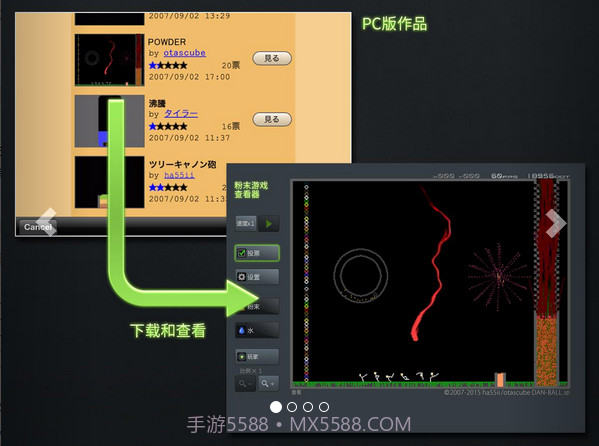Play the simulation with the green play button
This screenshot has width=599, height=446.
pos(269,224)
